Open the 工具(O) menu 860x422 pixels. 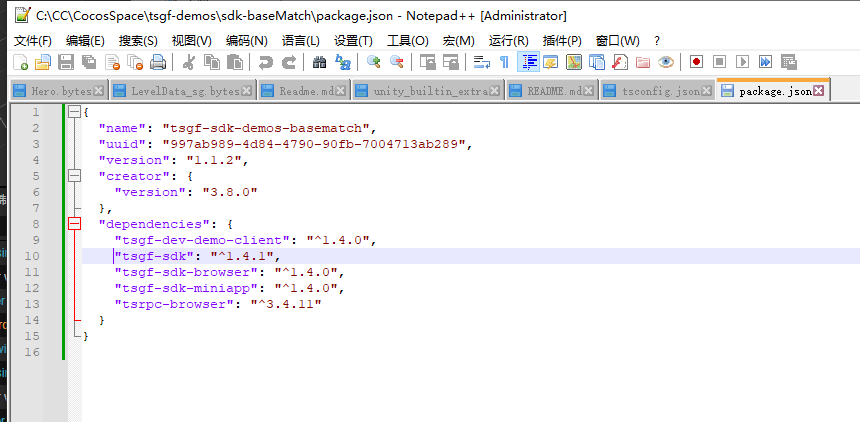(x=408, y=41)
